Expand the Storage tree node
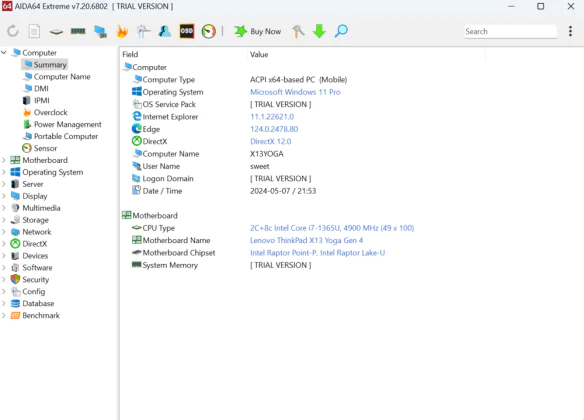Screen dimensions: 584x420 point(4,220)
